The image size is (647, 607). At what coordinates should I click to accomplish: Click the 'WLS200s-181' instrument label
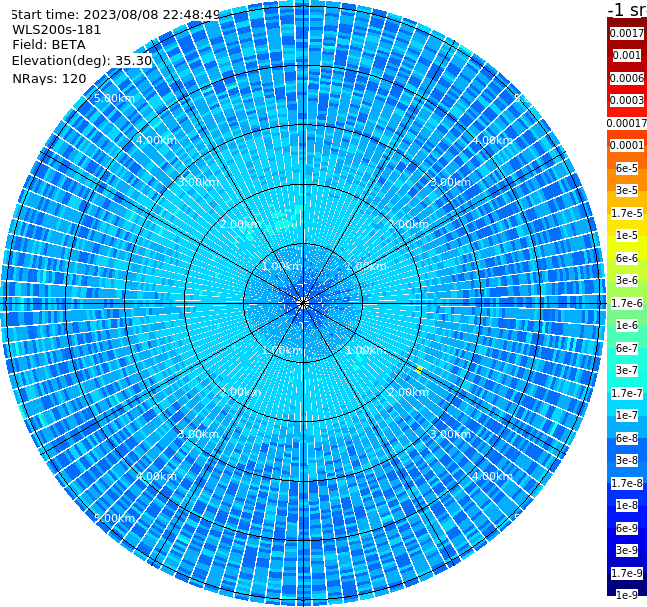pos(57,30)
